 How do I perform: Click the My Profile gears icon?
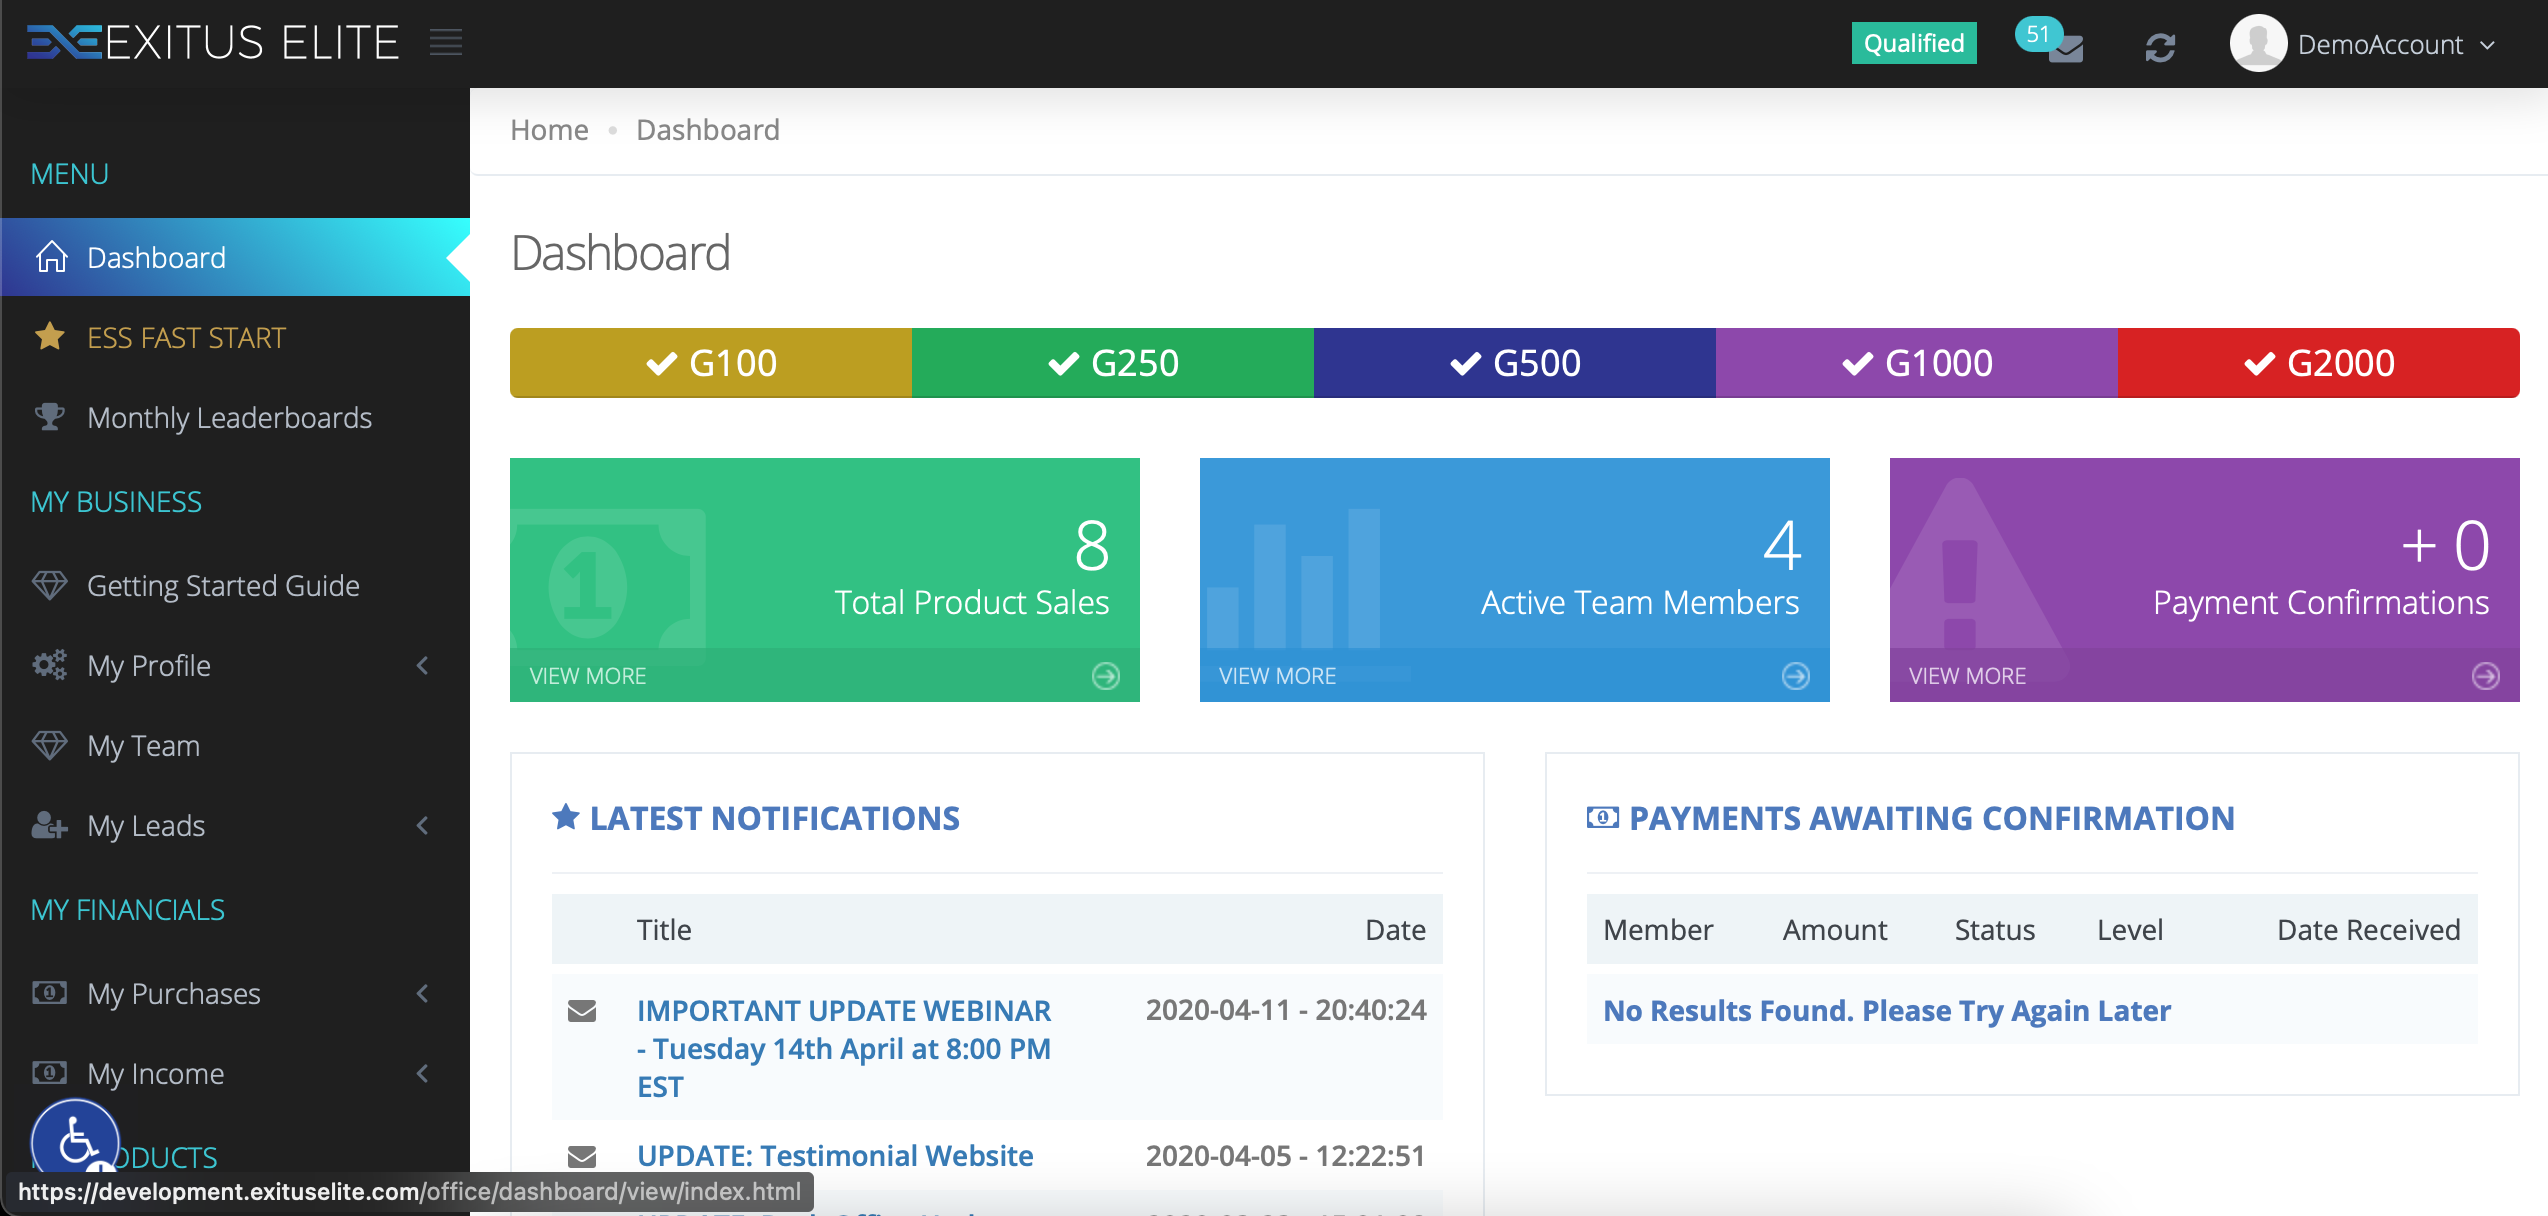50,664
